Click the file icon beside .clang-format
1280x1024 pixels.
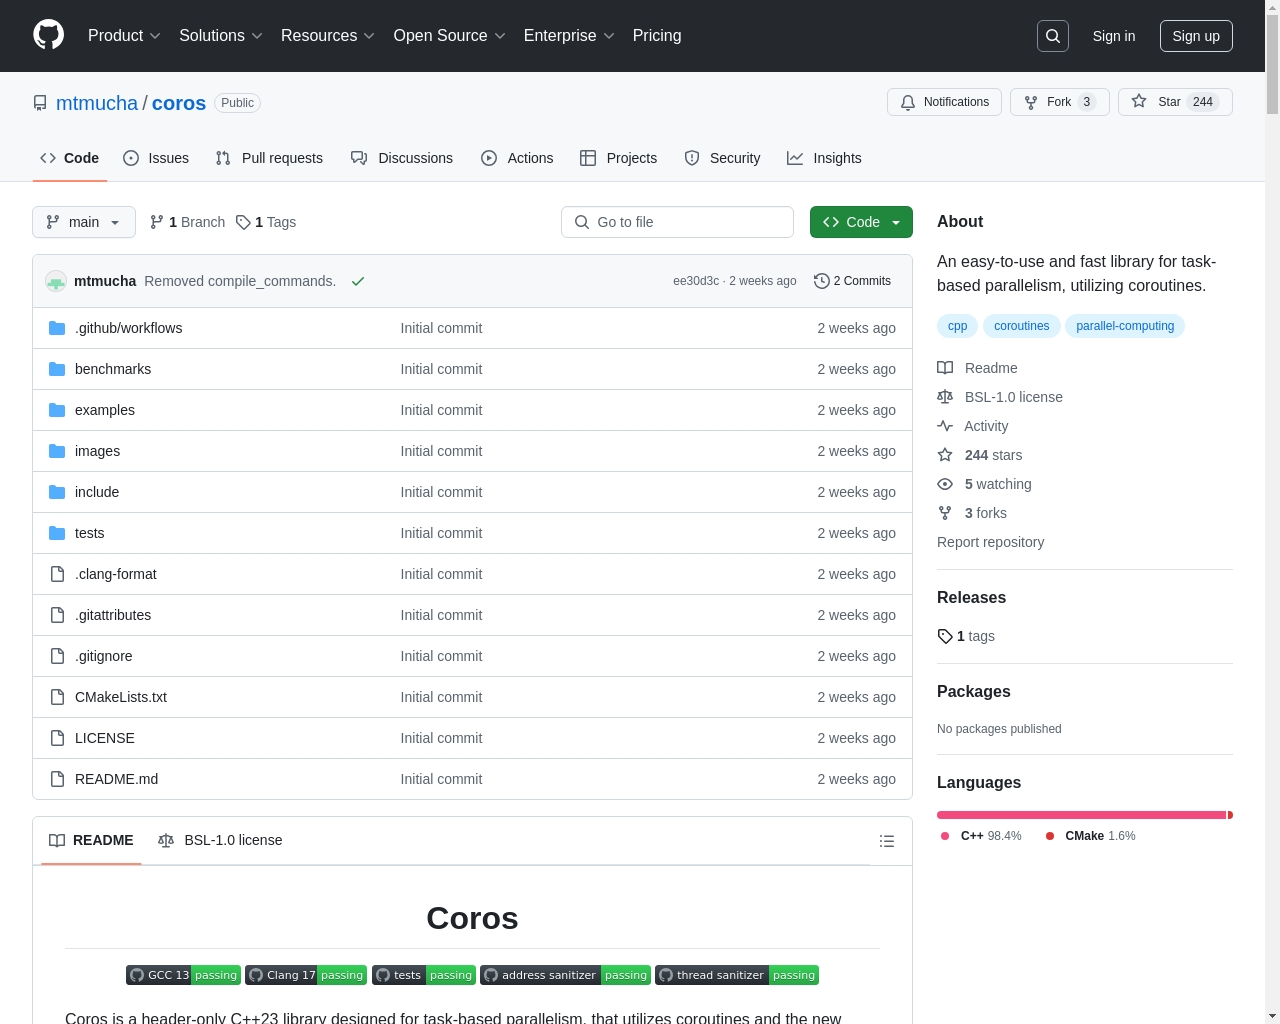tap(57, 574)
